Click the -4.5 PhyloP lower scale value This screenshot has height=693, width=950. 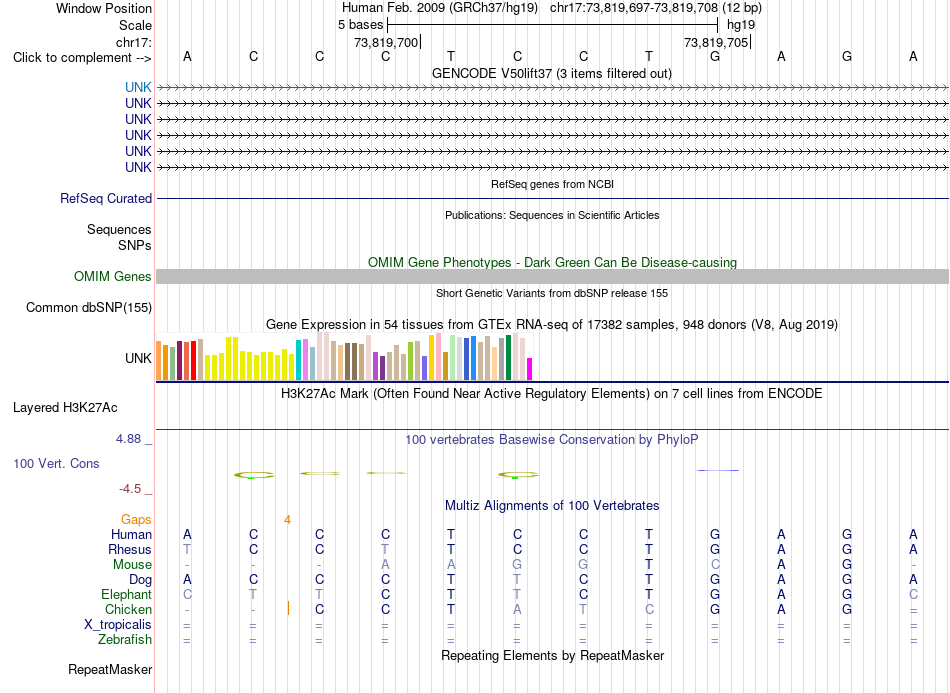(x=130, y=488)
